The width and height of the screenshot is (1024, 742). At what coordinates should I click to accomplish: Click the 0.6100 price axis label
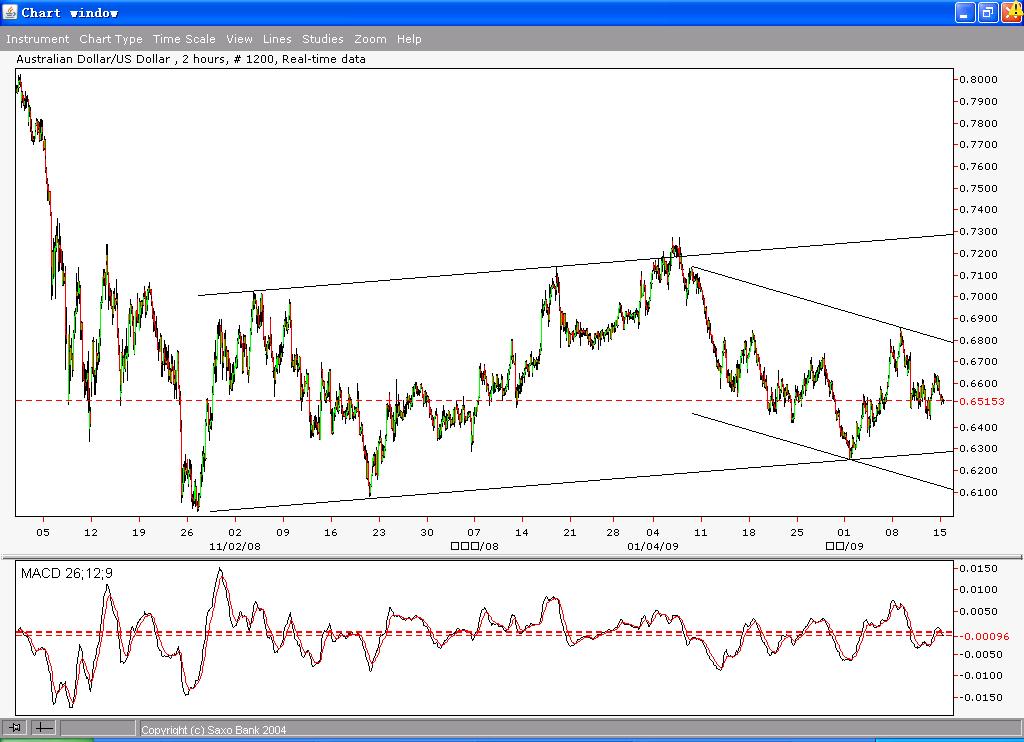(978, 492)
